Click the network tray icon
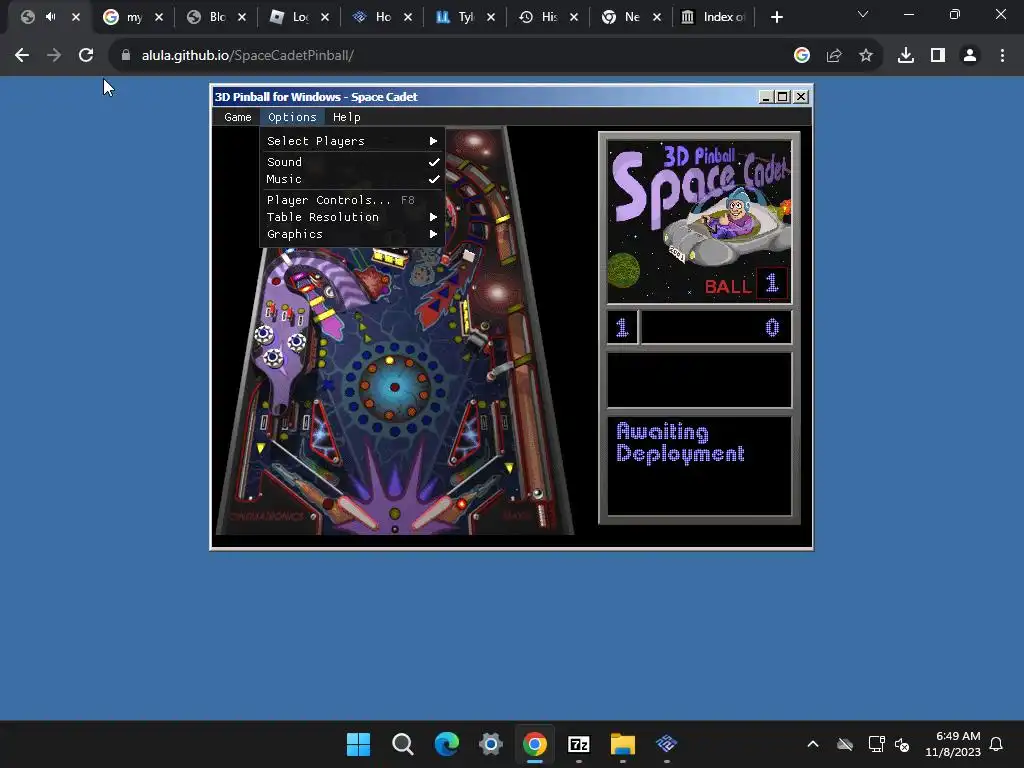Image resolution: width=1024 pixels, height=768 pixels. coord(876,744)
